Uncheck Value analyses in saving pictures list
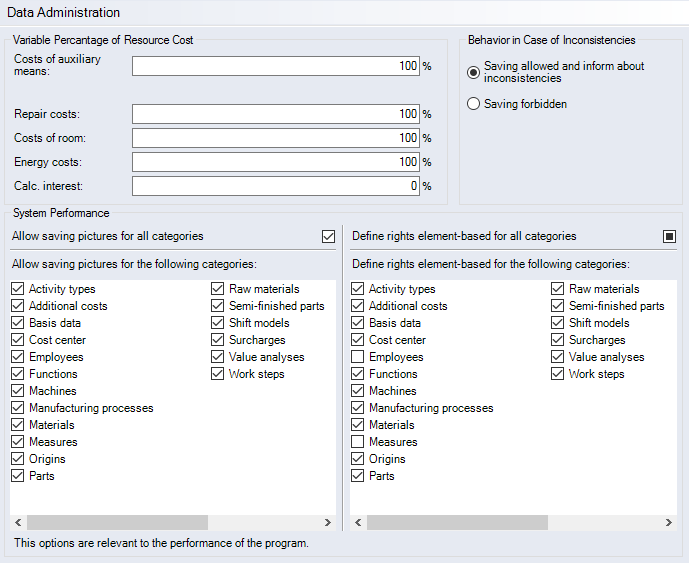 pyautogui.click(x=218, y=357)
